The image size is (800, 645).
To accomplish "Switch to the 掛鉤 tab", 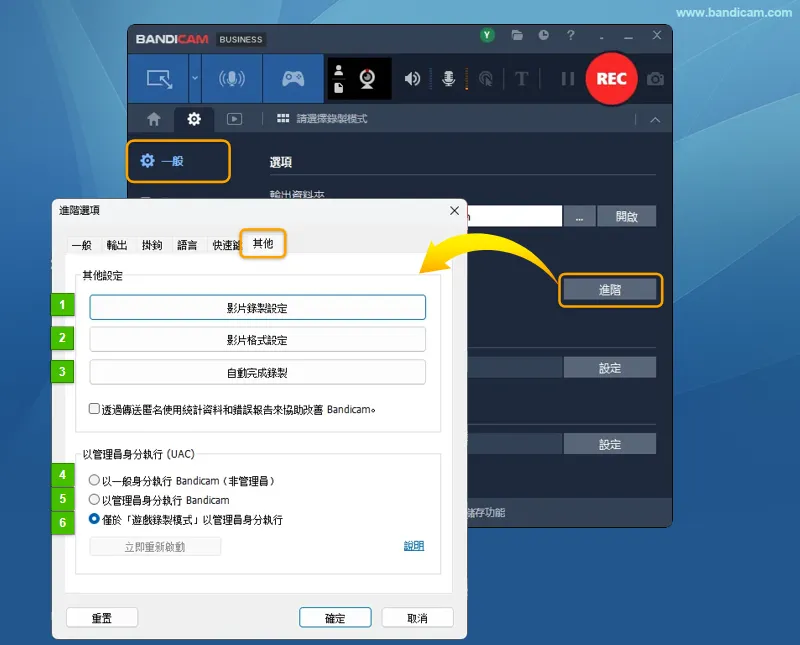I will (x=152, y=245).
